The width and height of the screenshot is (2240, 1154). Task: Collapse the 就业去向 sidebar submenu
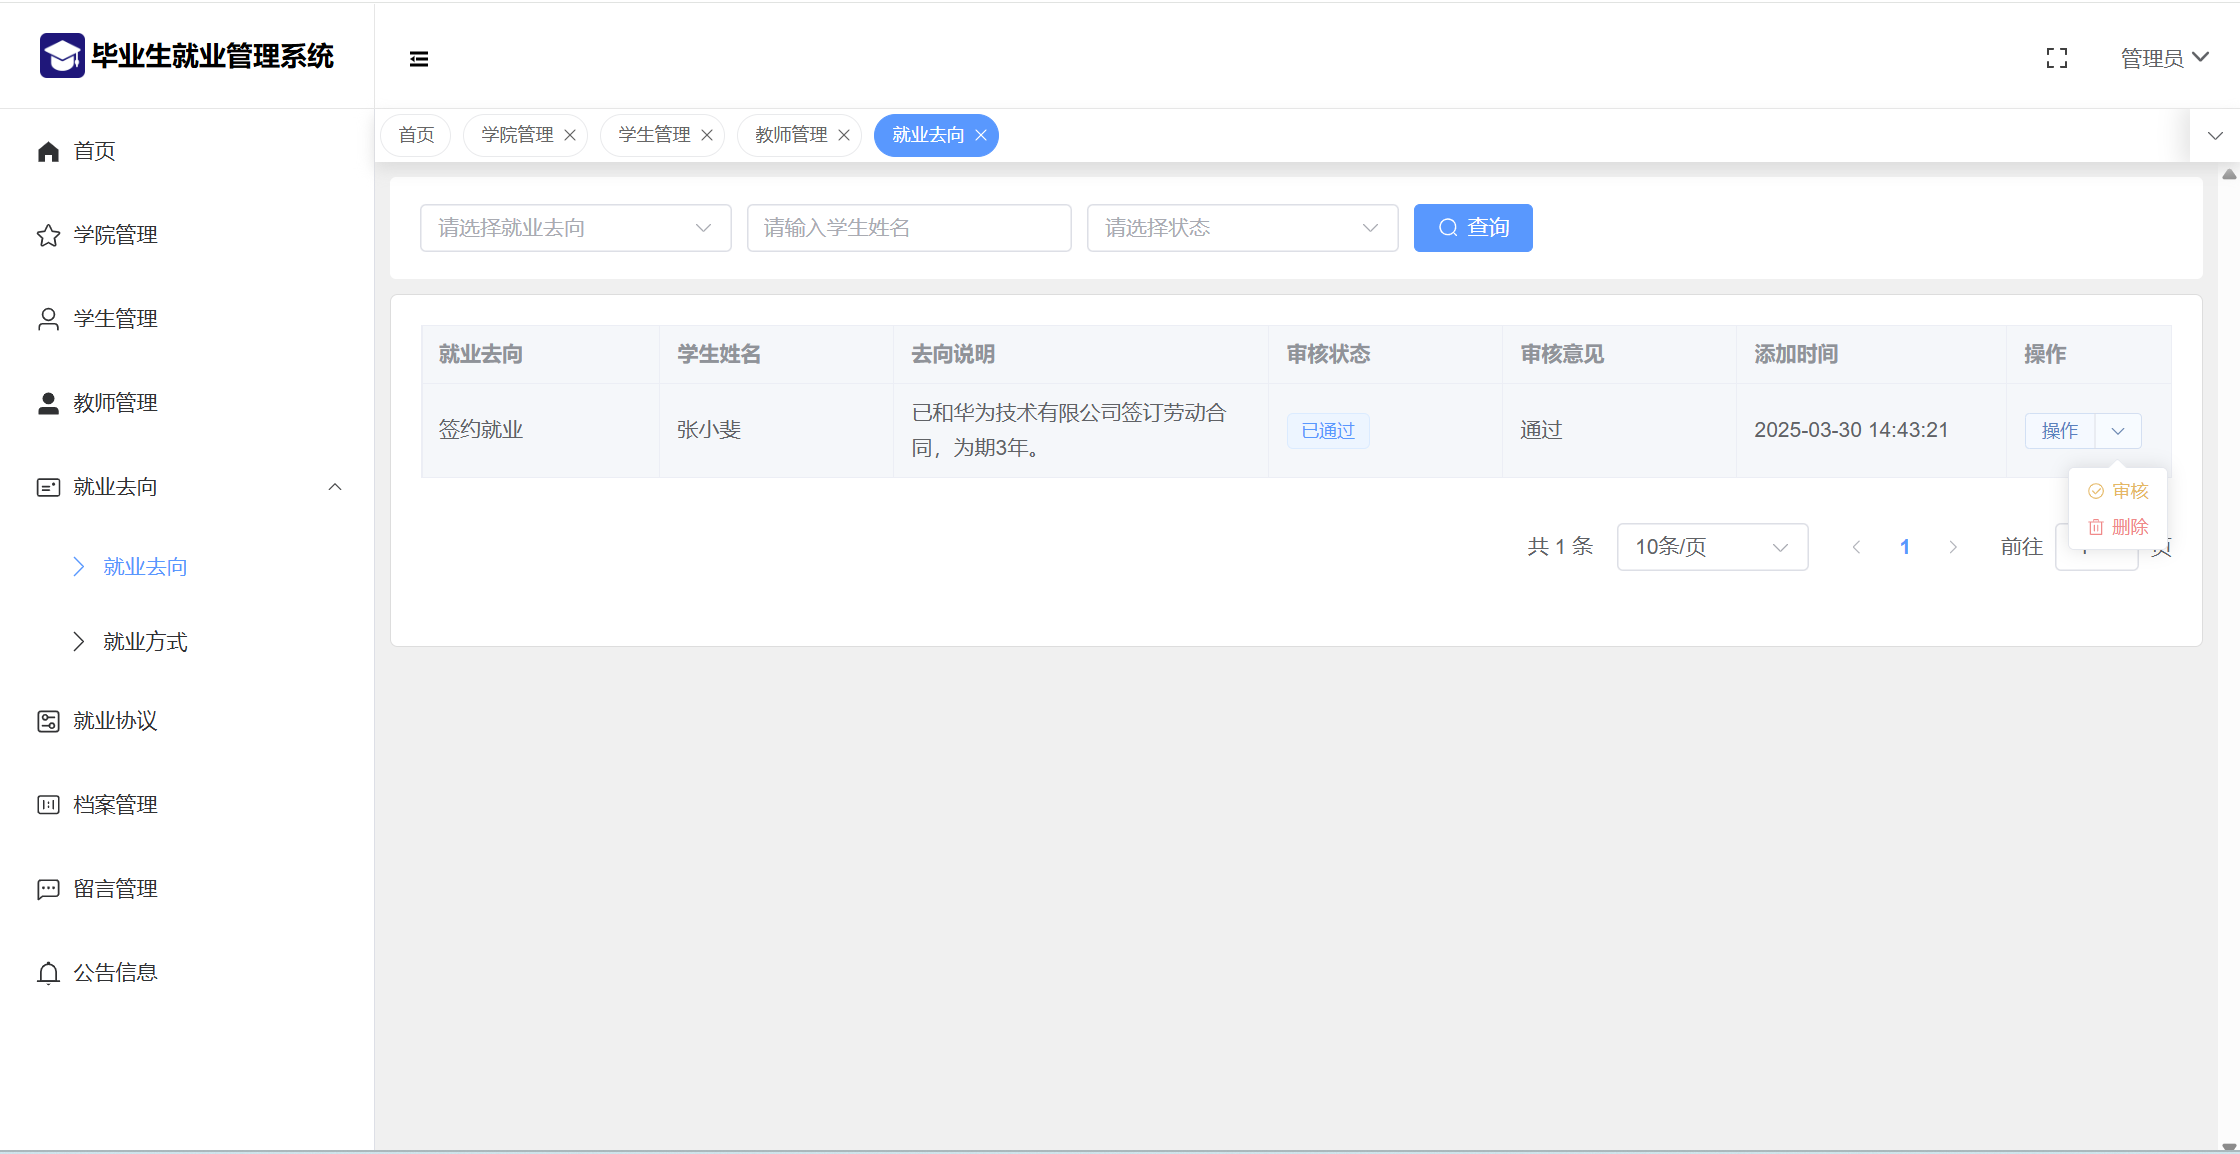pos(335,487)
